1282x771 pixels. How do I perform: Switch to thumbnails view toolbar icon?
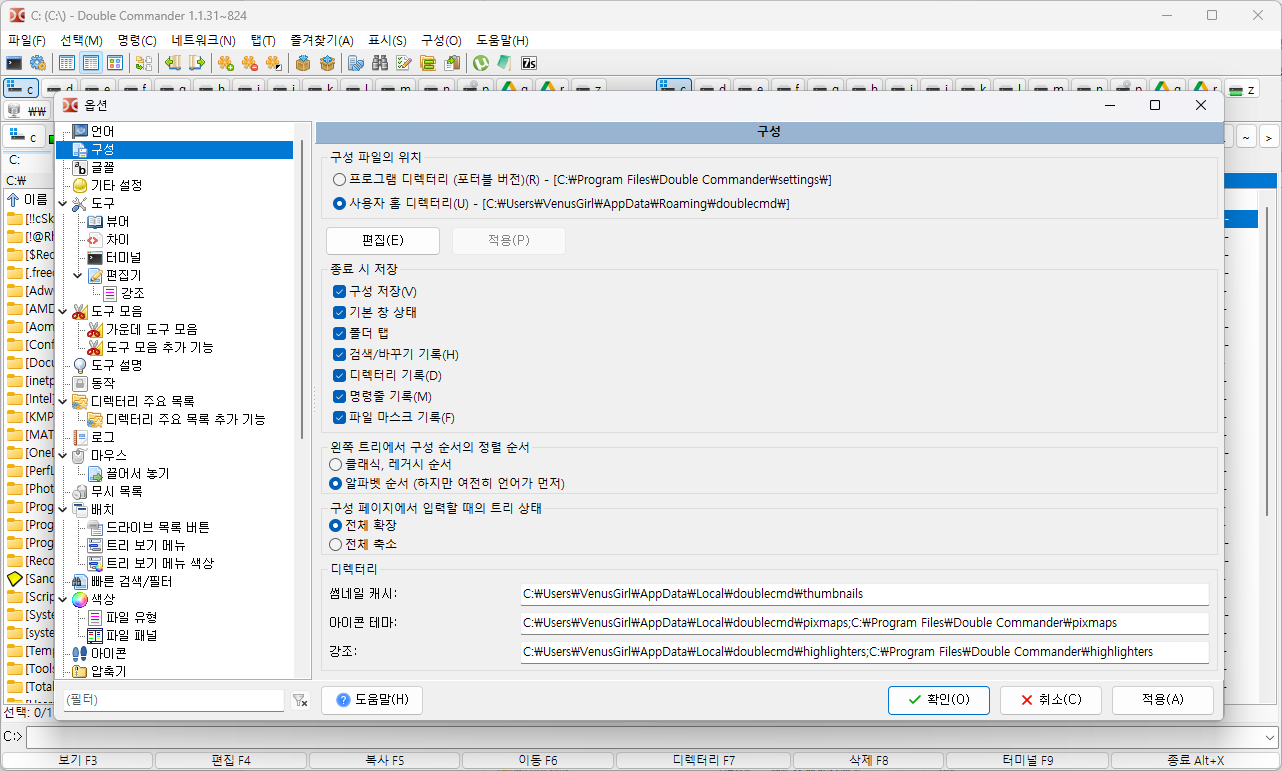[x=115, y=63]
